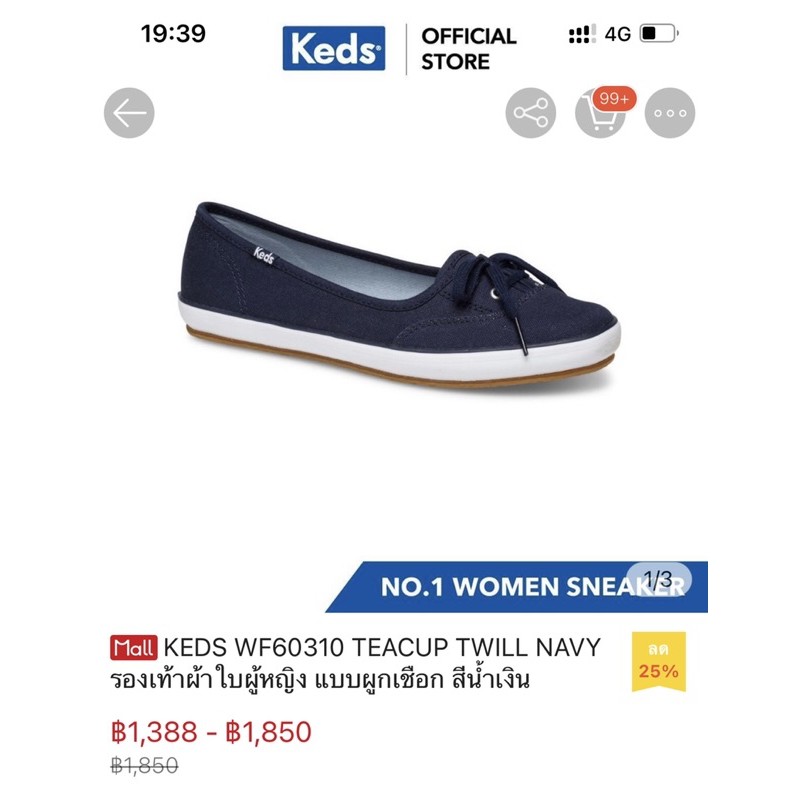Tap the red Mall badge
800x800 pixels.
(134, 648)
